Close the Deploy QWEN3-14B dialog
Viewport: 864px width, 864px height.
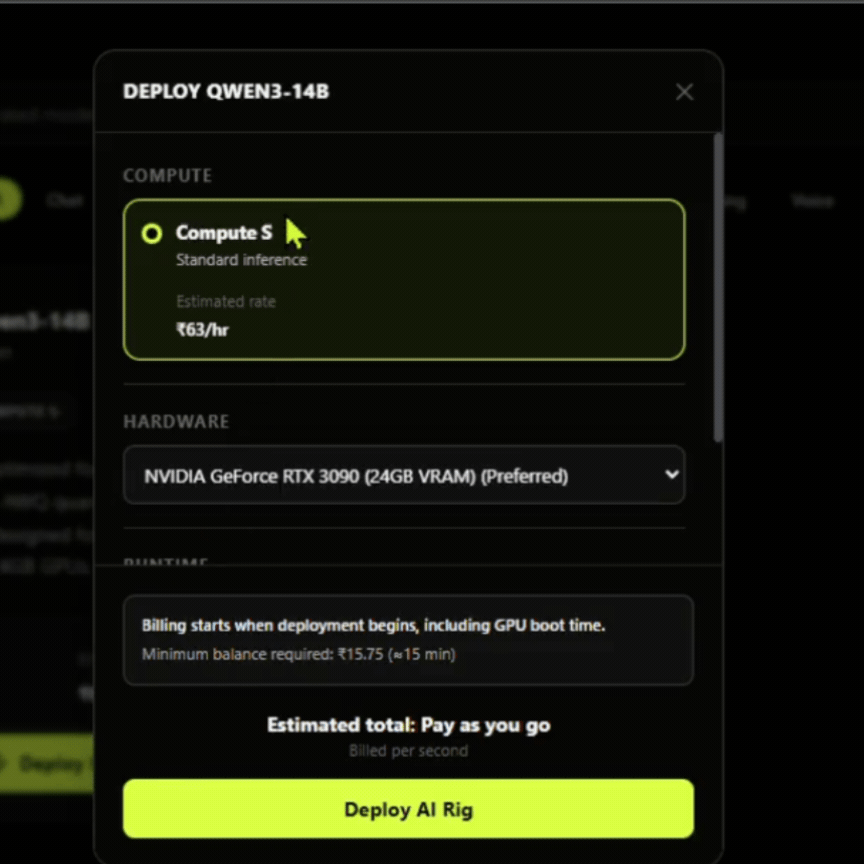tap(684, 92)
